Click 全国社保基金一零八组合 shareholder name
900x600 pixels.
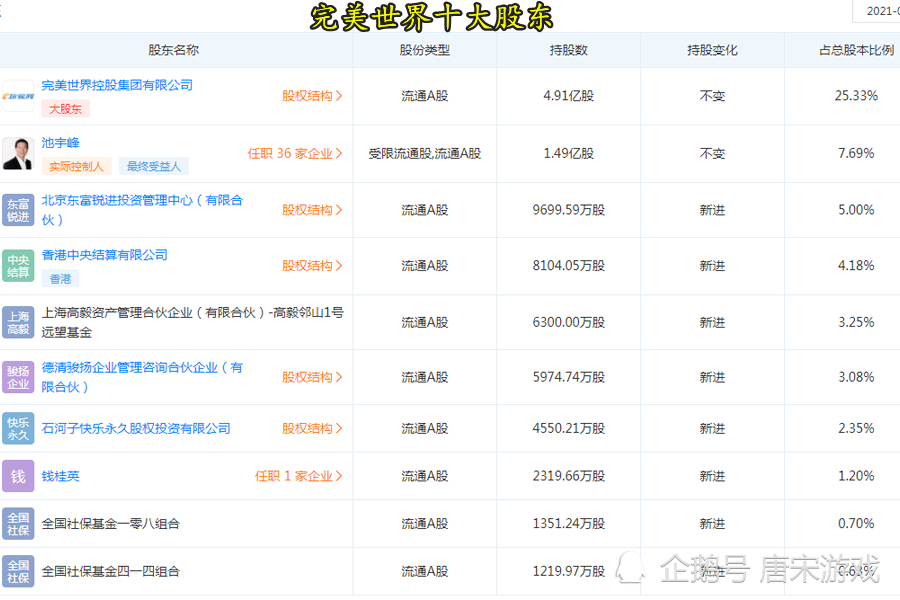[111, 524]
